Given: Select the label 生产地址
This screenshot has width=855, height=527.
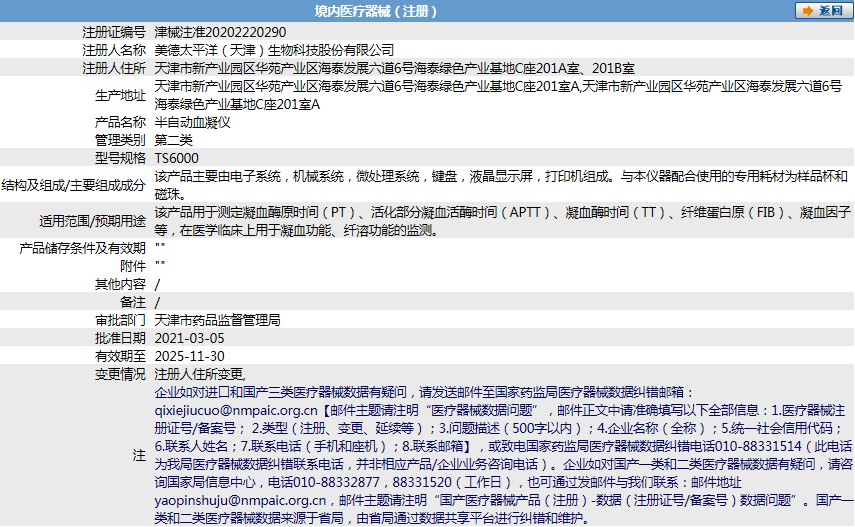Looking at the screenshot, I should 121,95.
